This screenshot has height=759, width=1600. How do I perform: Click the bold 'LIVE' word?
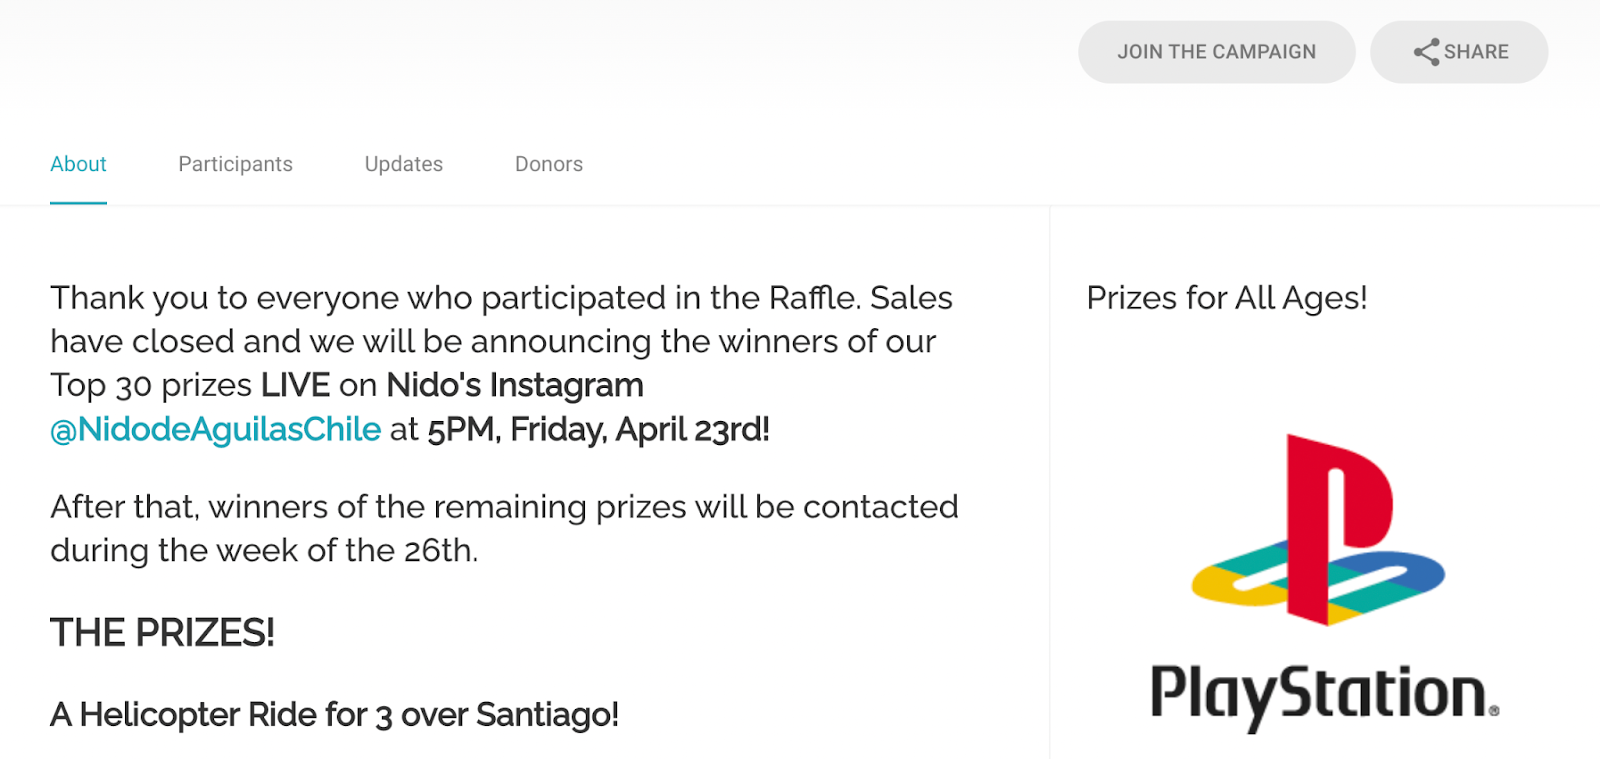click(295, 385)
